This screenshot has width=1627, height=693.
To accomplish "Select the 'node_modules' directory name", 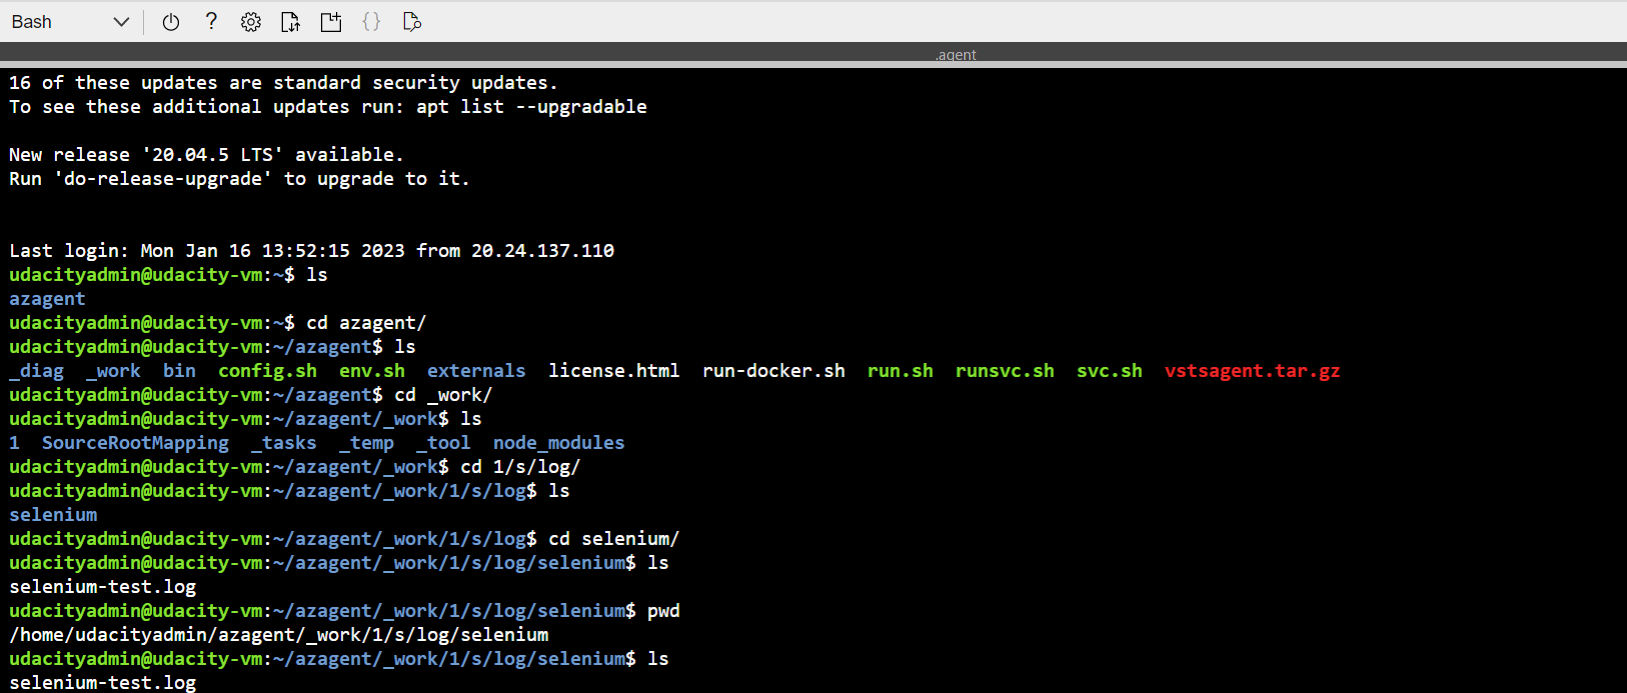I will pyautogui.click(x=558, y=443).
